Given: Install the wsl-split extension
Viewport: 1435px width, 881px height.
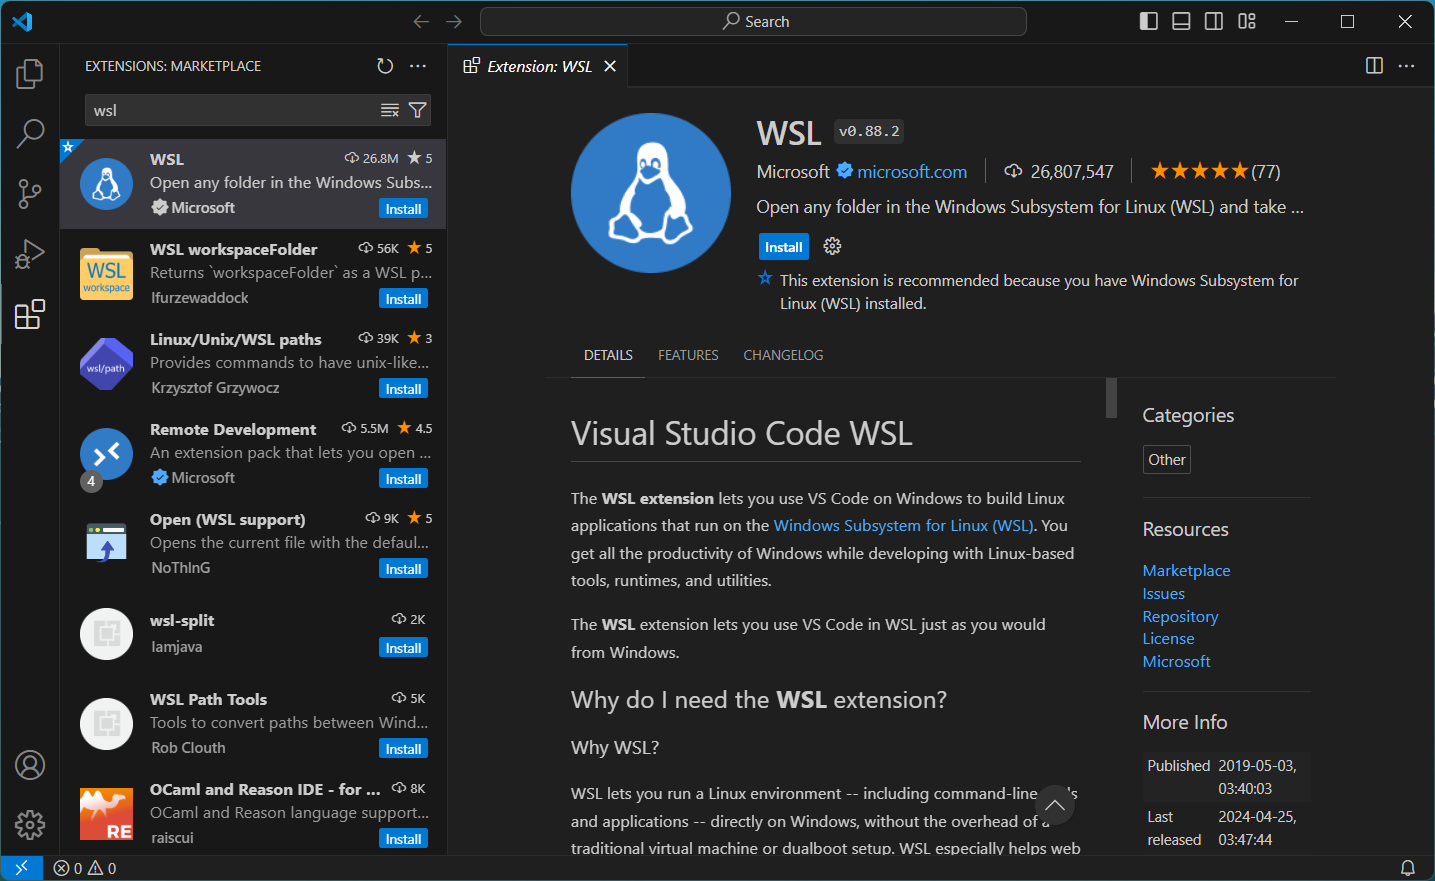Looking at the screenshot, I should point(403,648).
